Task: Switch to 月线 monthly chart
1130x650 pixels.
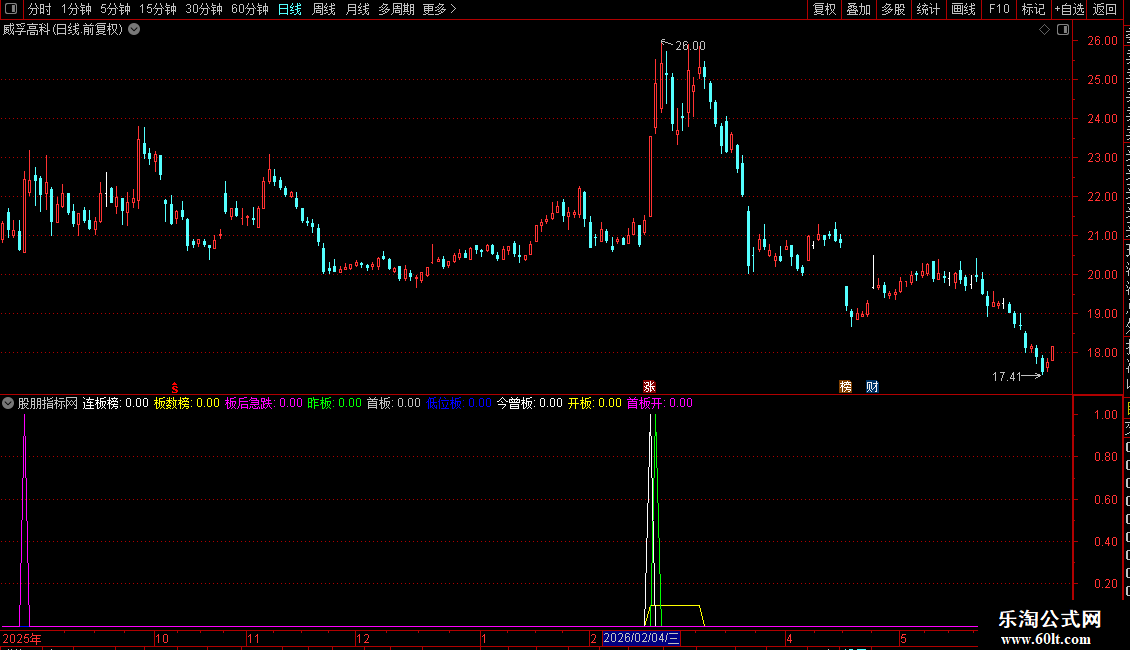Action: (357, 9)
